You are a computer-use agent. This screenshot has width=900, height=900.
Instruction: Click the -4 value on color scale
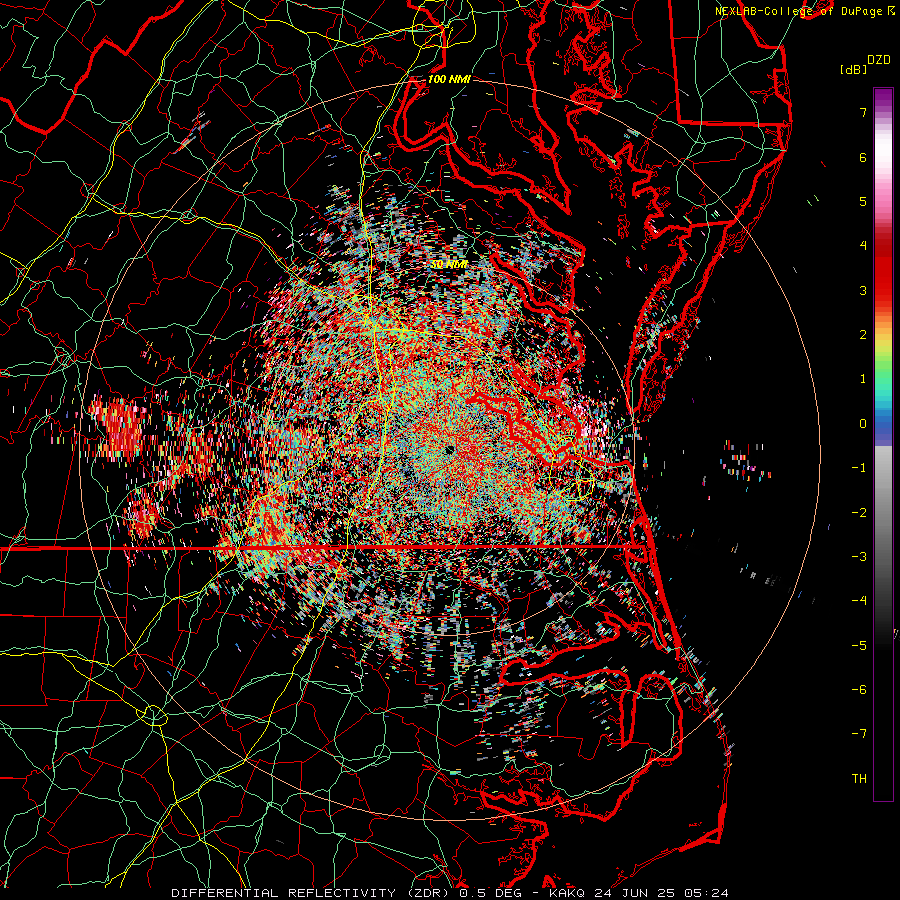click(x=859, y=601)
